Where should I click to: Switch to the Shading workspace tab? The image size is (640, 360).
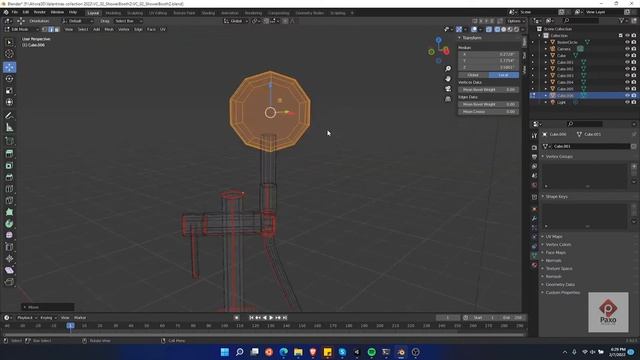[x=208, y=13]
